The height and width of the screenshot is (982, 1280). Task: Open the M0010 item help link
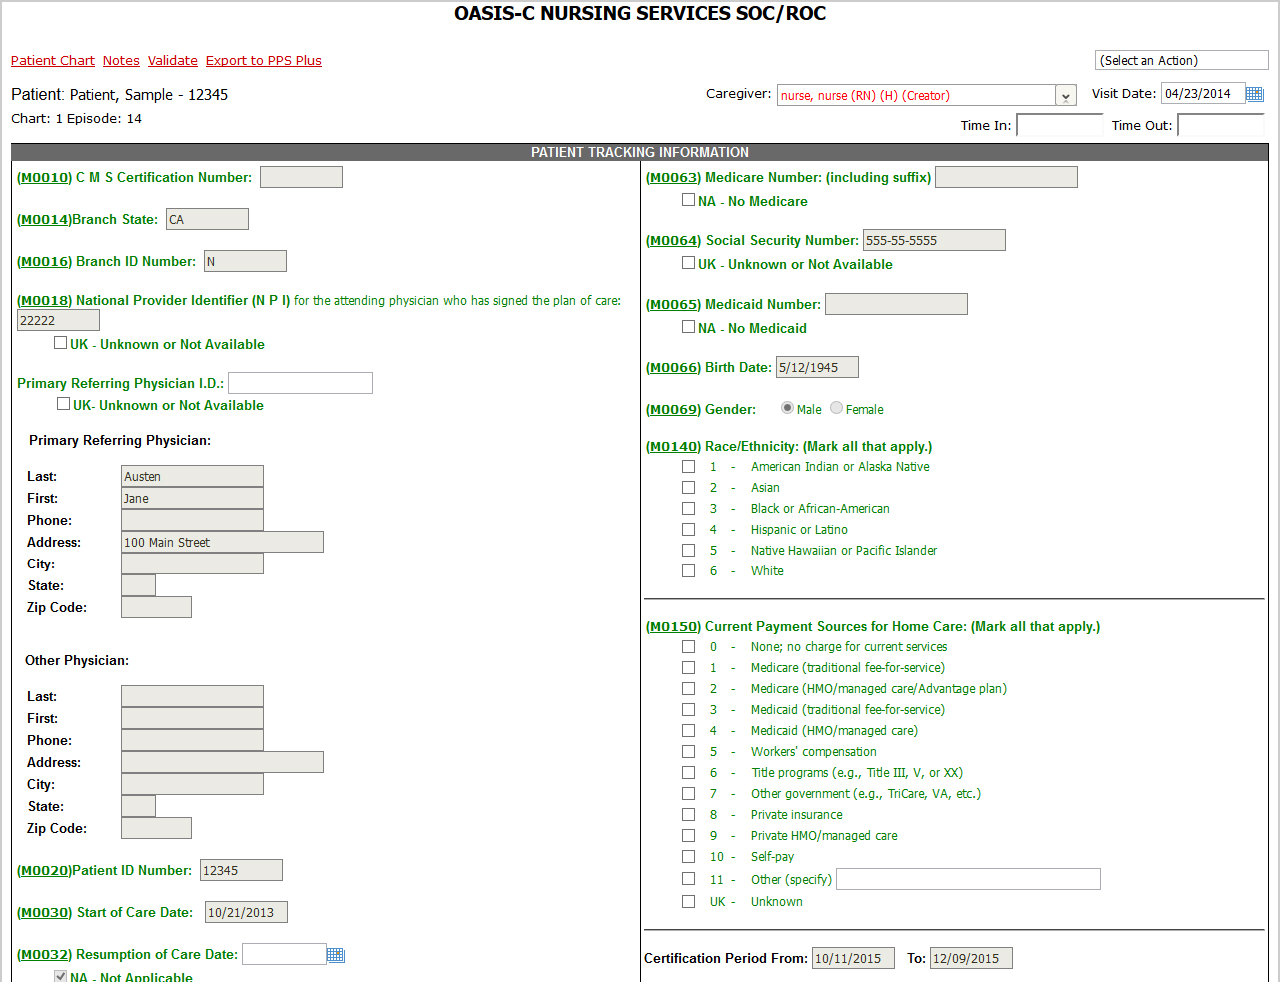point(44,178)
